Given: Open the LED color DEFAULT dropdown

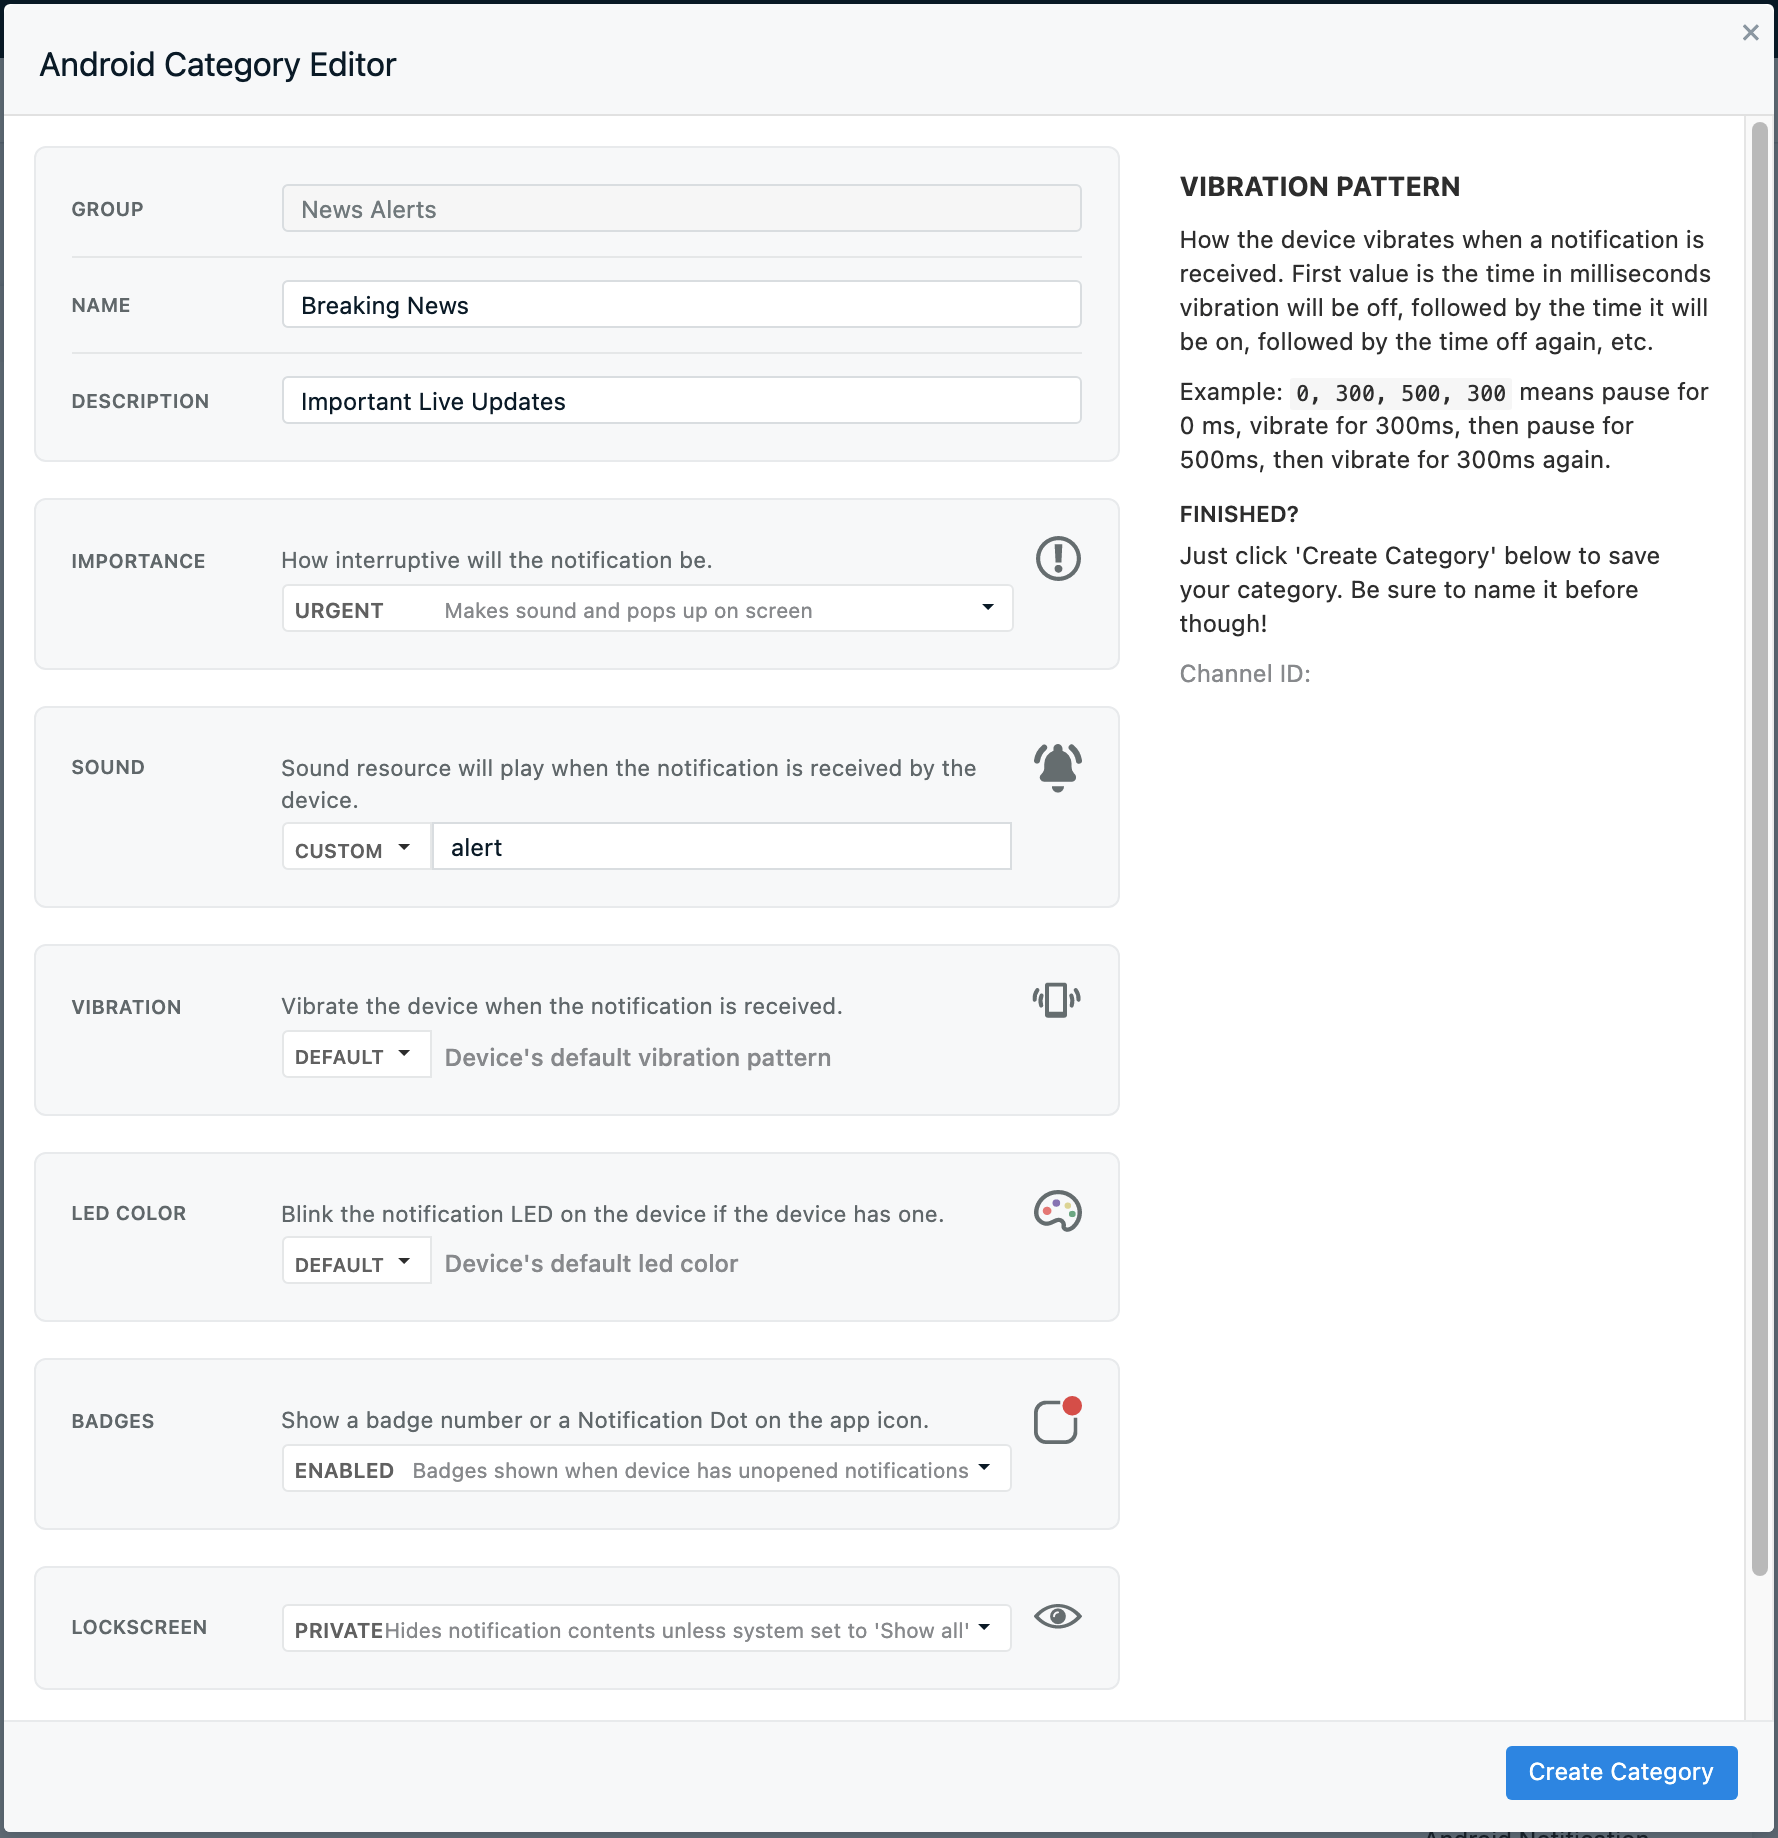Looking at the screenshot, I should coord(356,1262).
